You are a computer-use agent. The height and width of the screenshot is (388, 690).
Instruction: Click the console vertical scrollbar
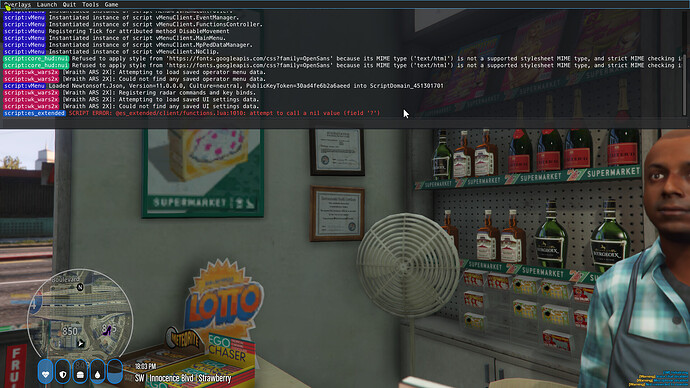[x=686, y=63]
